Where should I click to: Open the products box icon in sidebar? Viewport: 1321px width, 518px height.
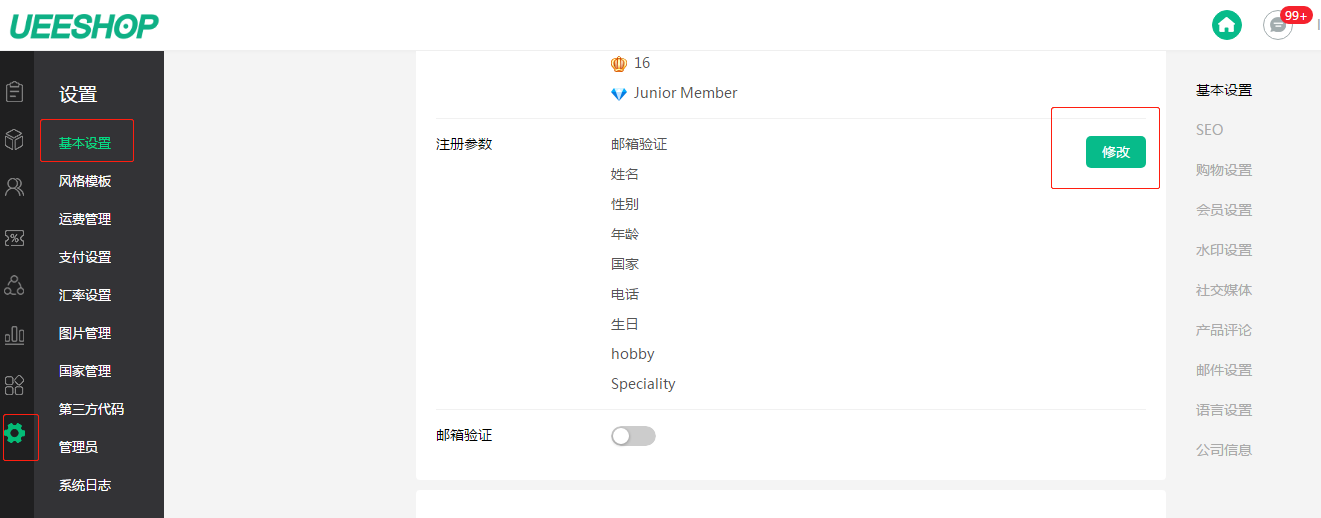[x=15, y=139]
